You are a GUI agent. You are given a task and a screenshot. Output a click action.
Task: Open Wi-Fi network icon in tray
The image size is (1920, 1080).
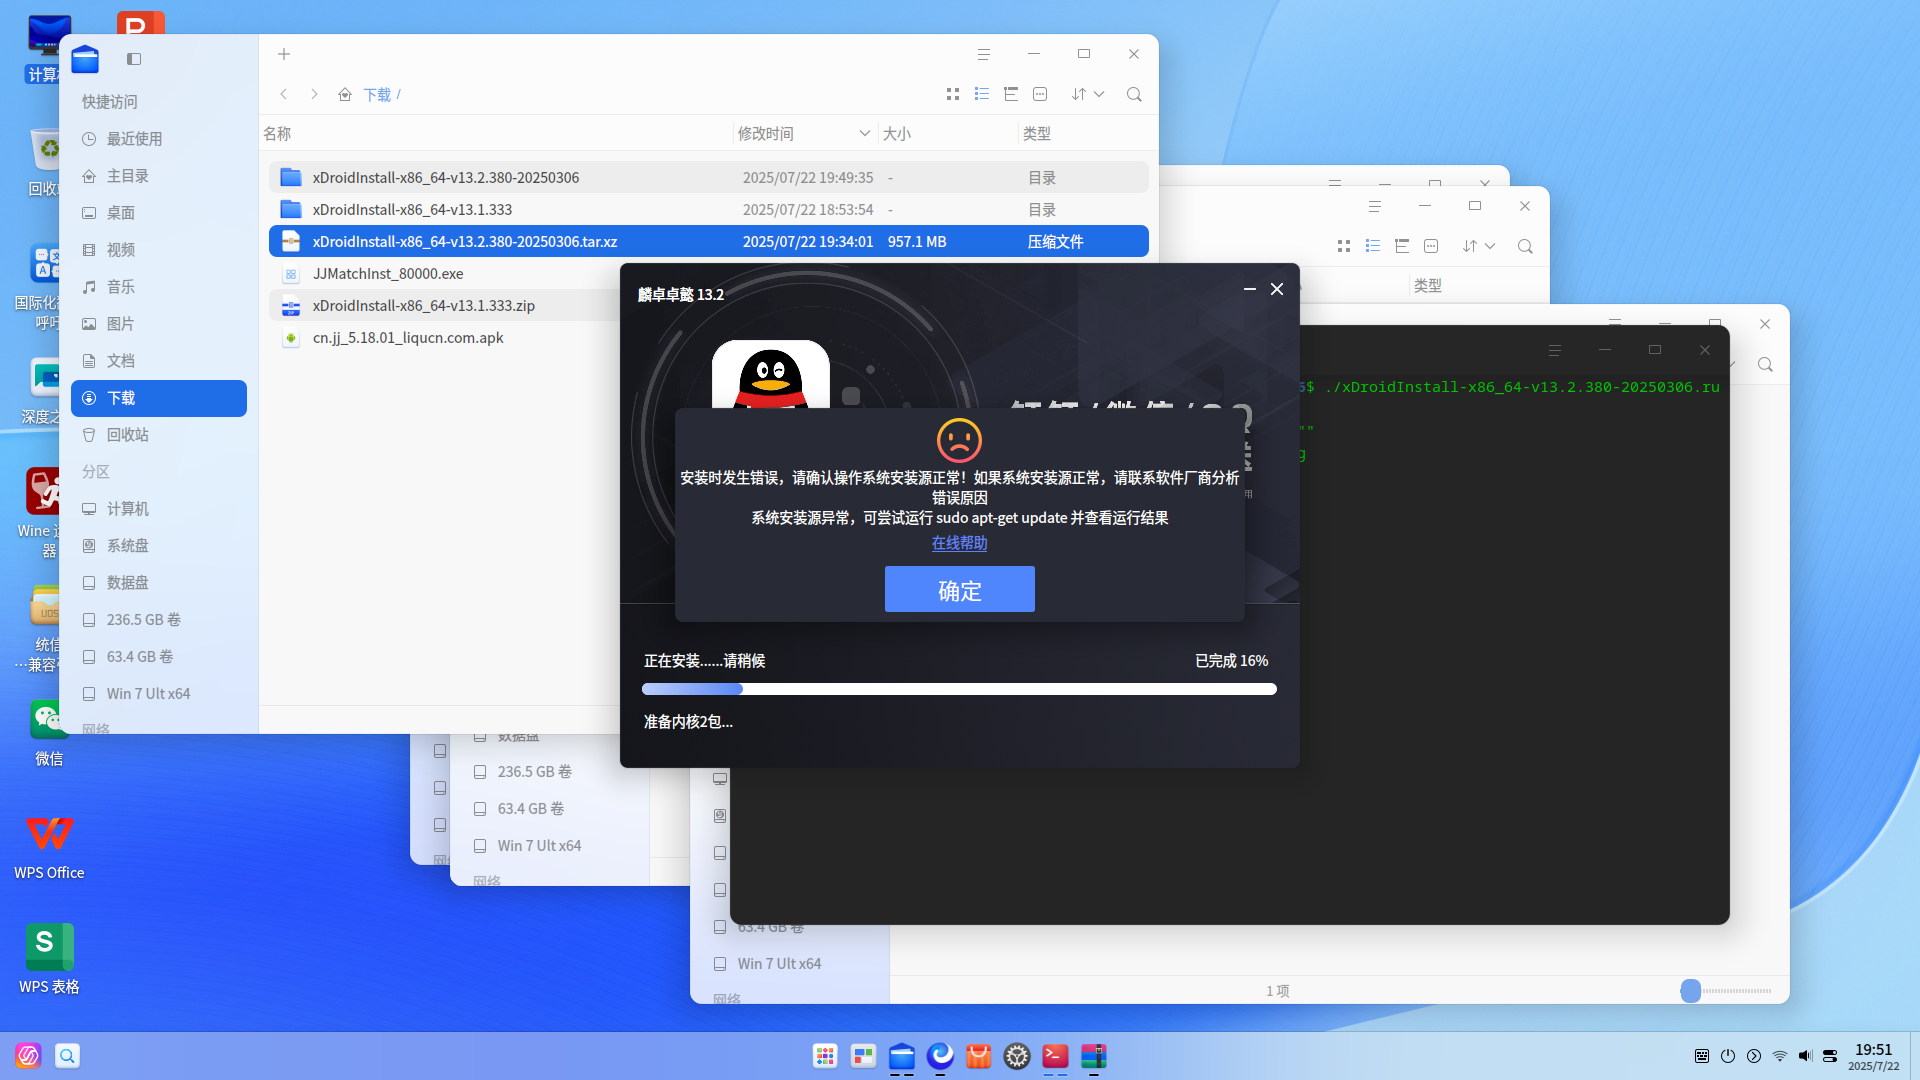point(1780,1056)
